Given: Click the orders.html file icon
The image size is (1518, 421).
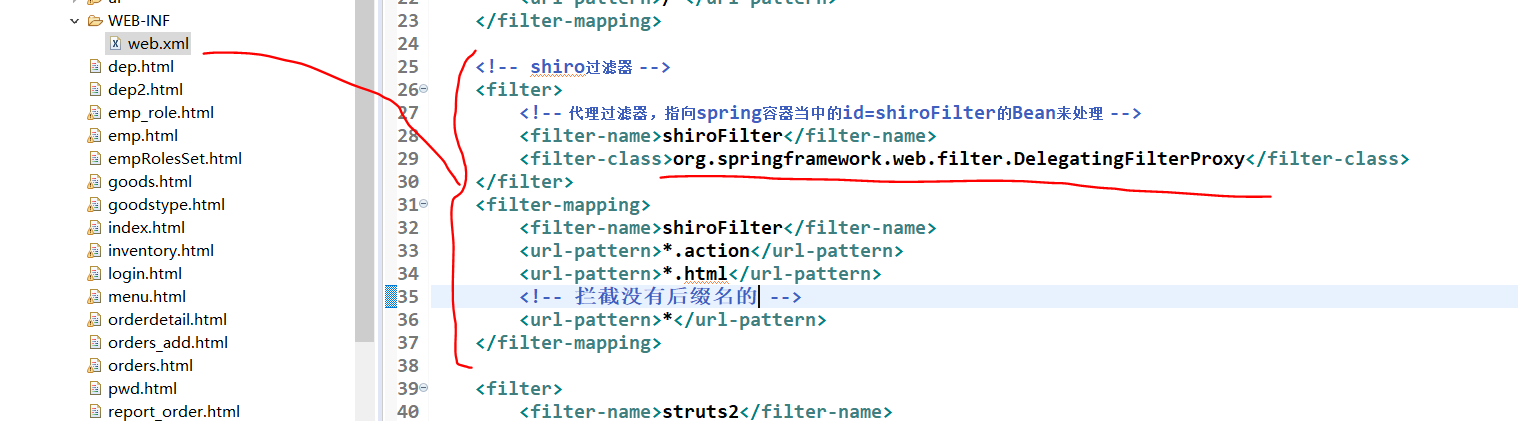Looking at the screenshot, I should click(95, 366).
